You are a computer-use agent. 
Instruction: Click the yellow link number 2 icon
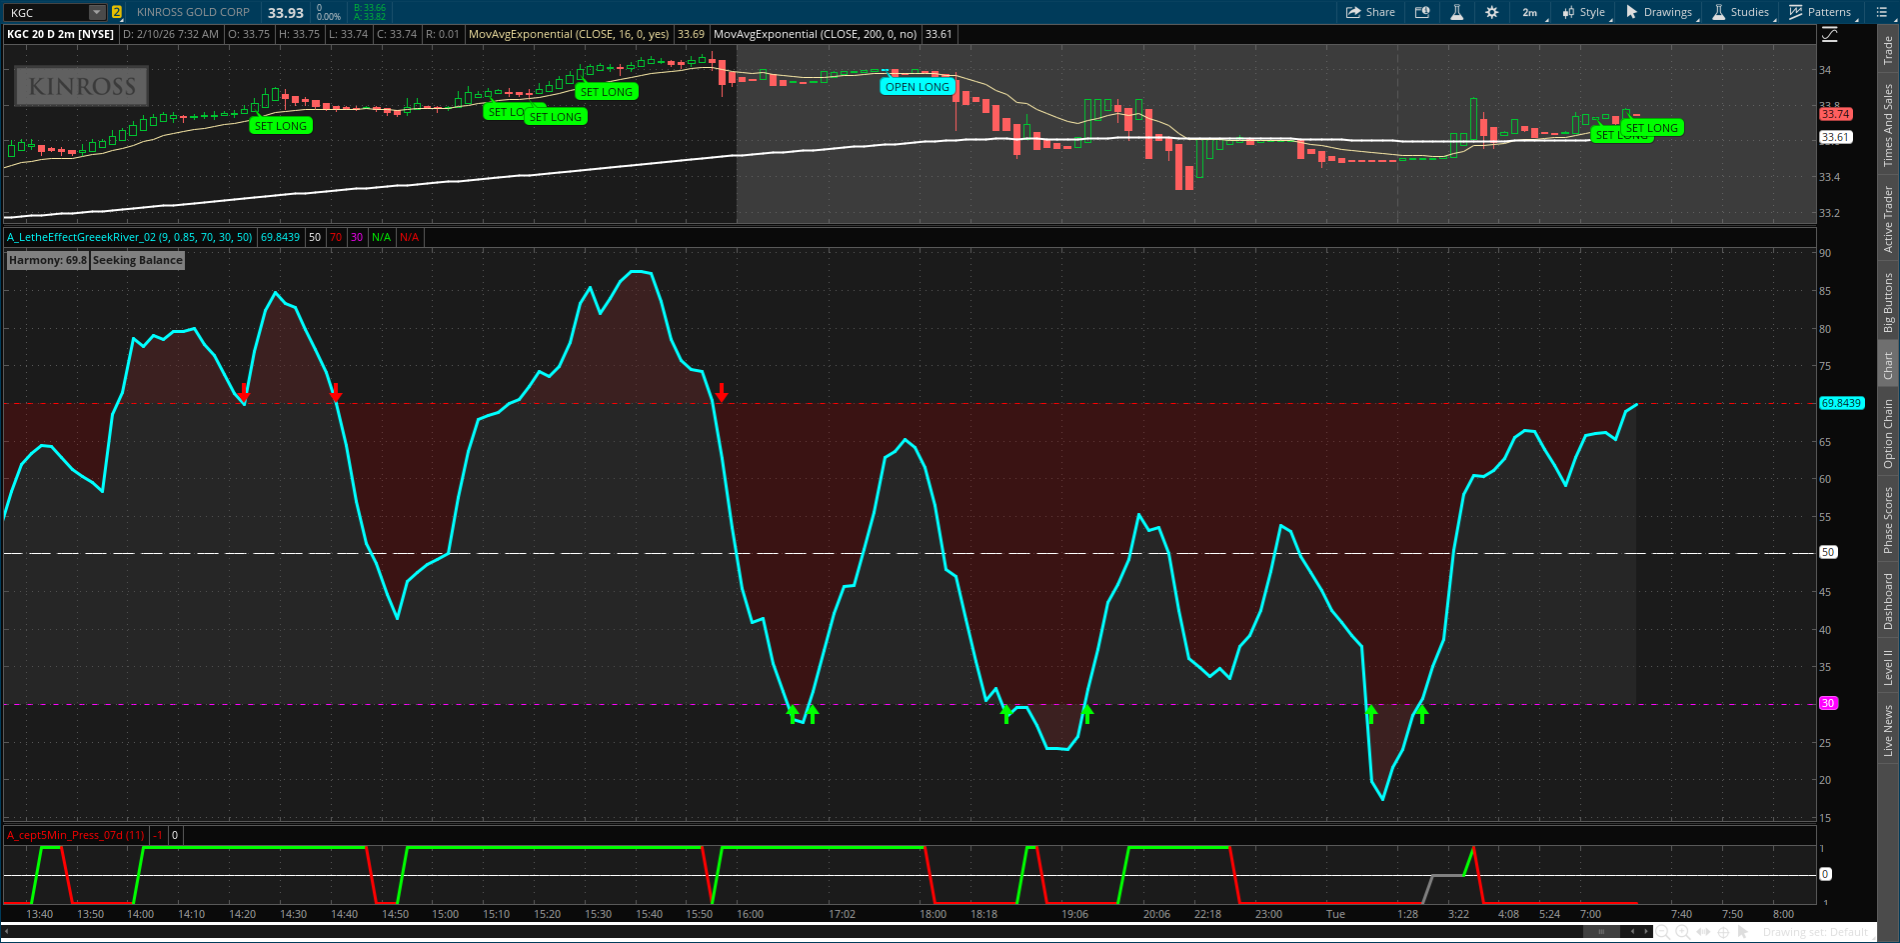[x=117, y=12]
